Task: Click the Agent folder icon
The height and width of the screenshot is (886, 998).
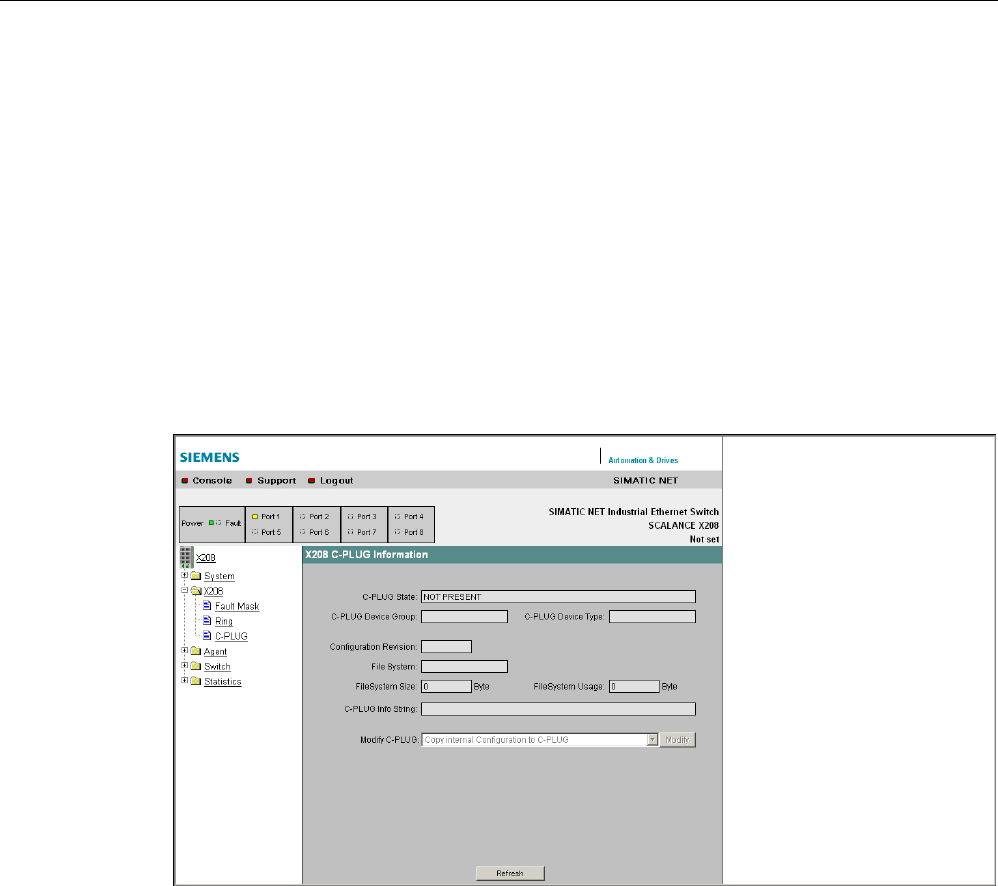Action: (x=196, y=651)
